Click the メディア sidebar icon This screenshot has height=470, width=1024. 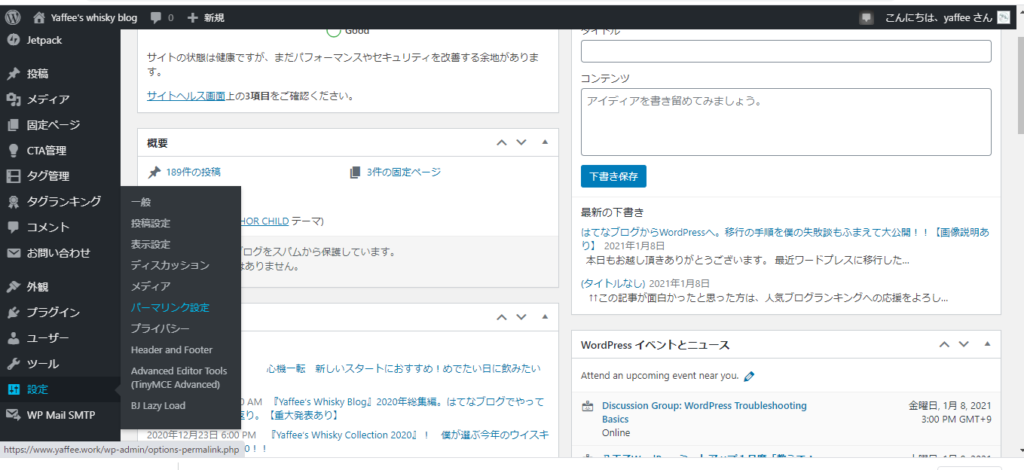click(x=12, y=99)
